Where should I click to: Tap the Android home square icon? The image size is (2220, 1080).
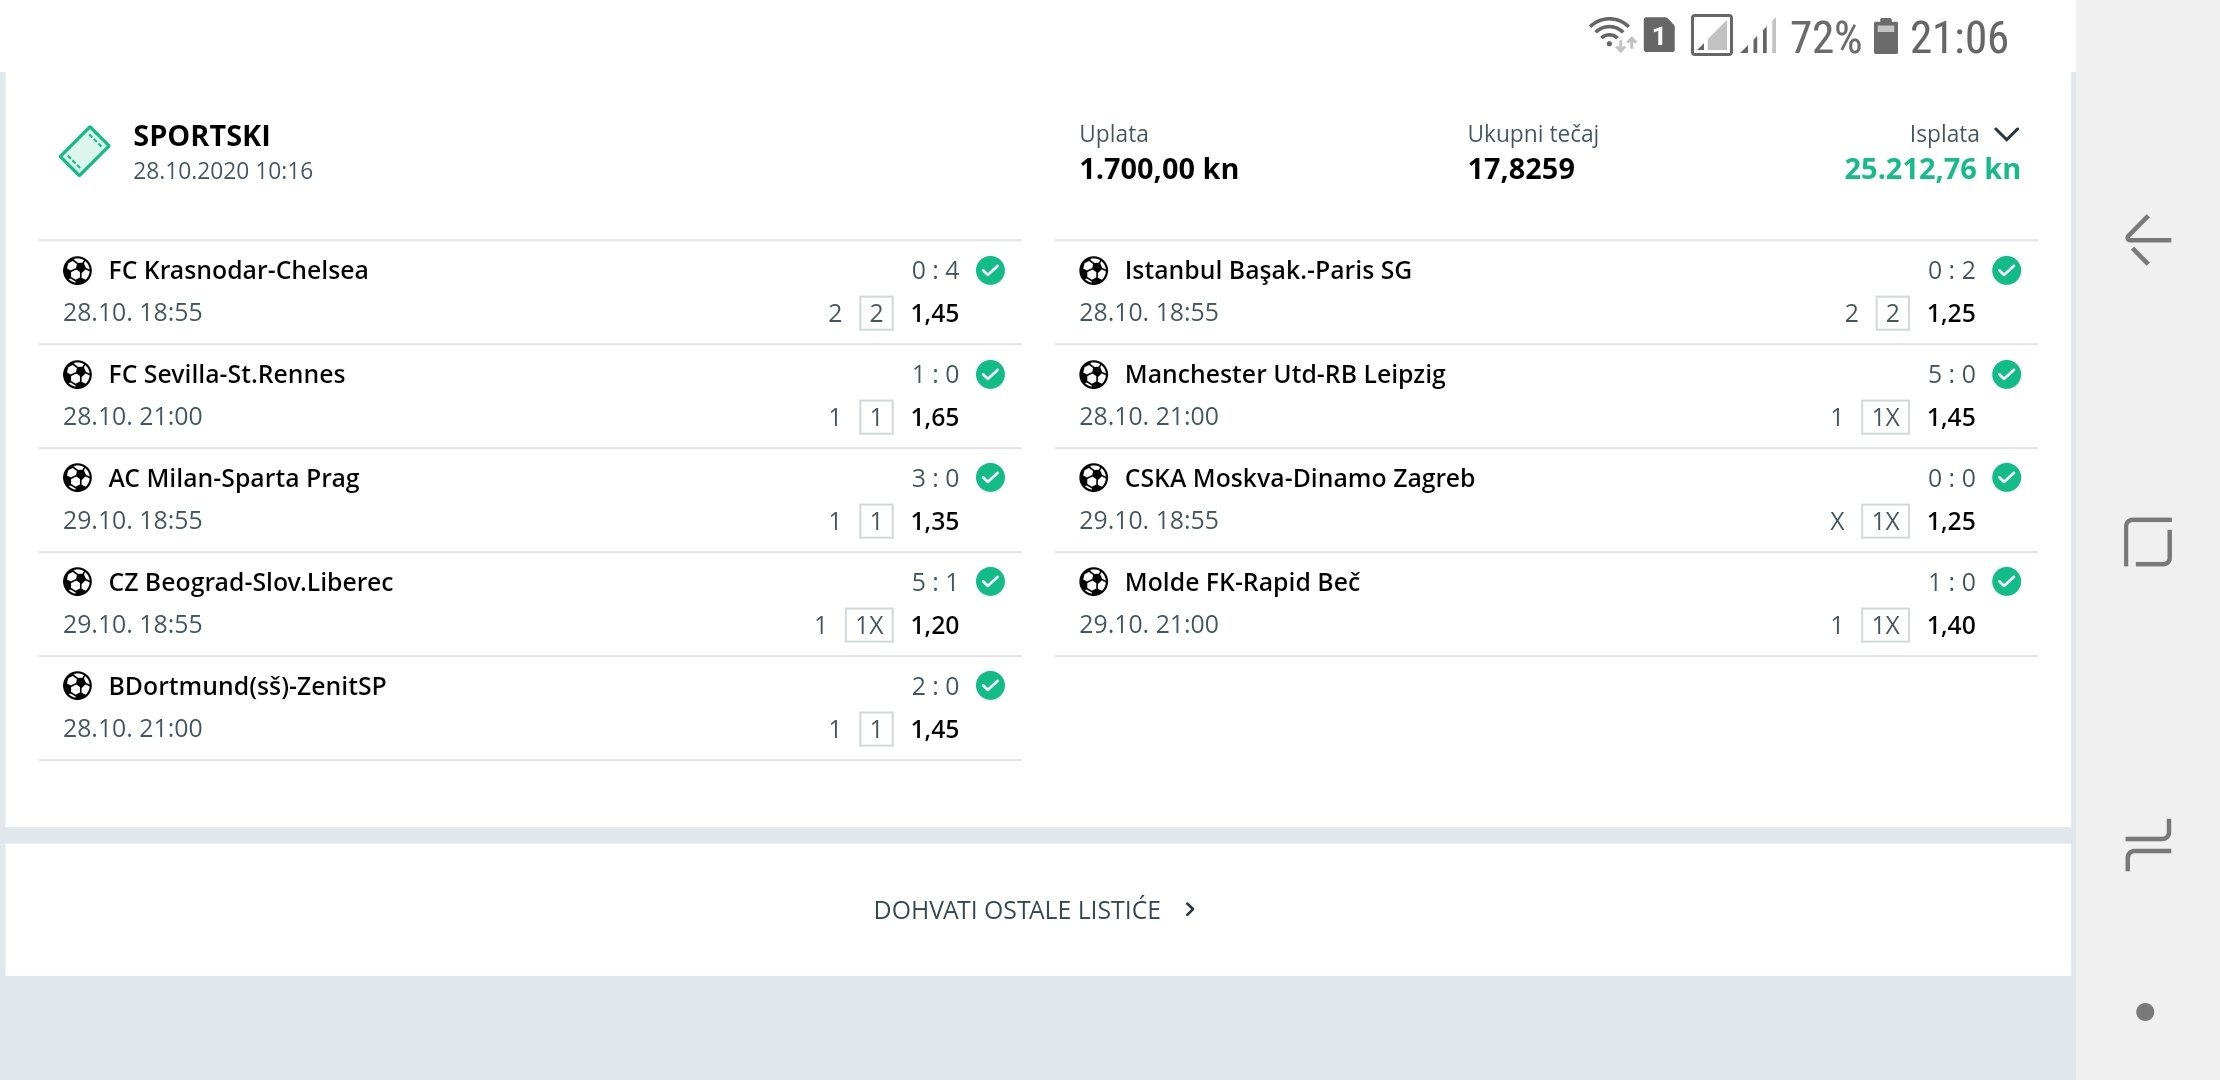click(x=2147, y=542)
